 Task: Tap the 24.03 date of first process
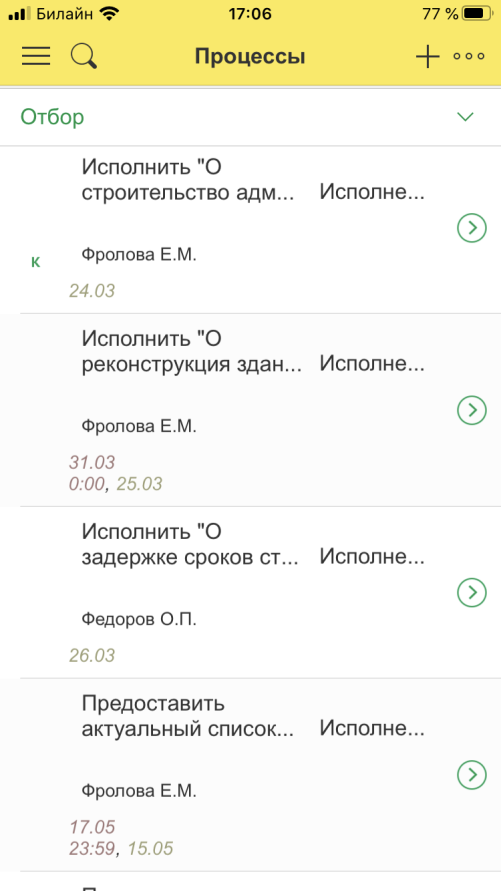tap(92, 291)
